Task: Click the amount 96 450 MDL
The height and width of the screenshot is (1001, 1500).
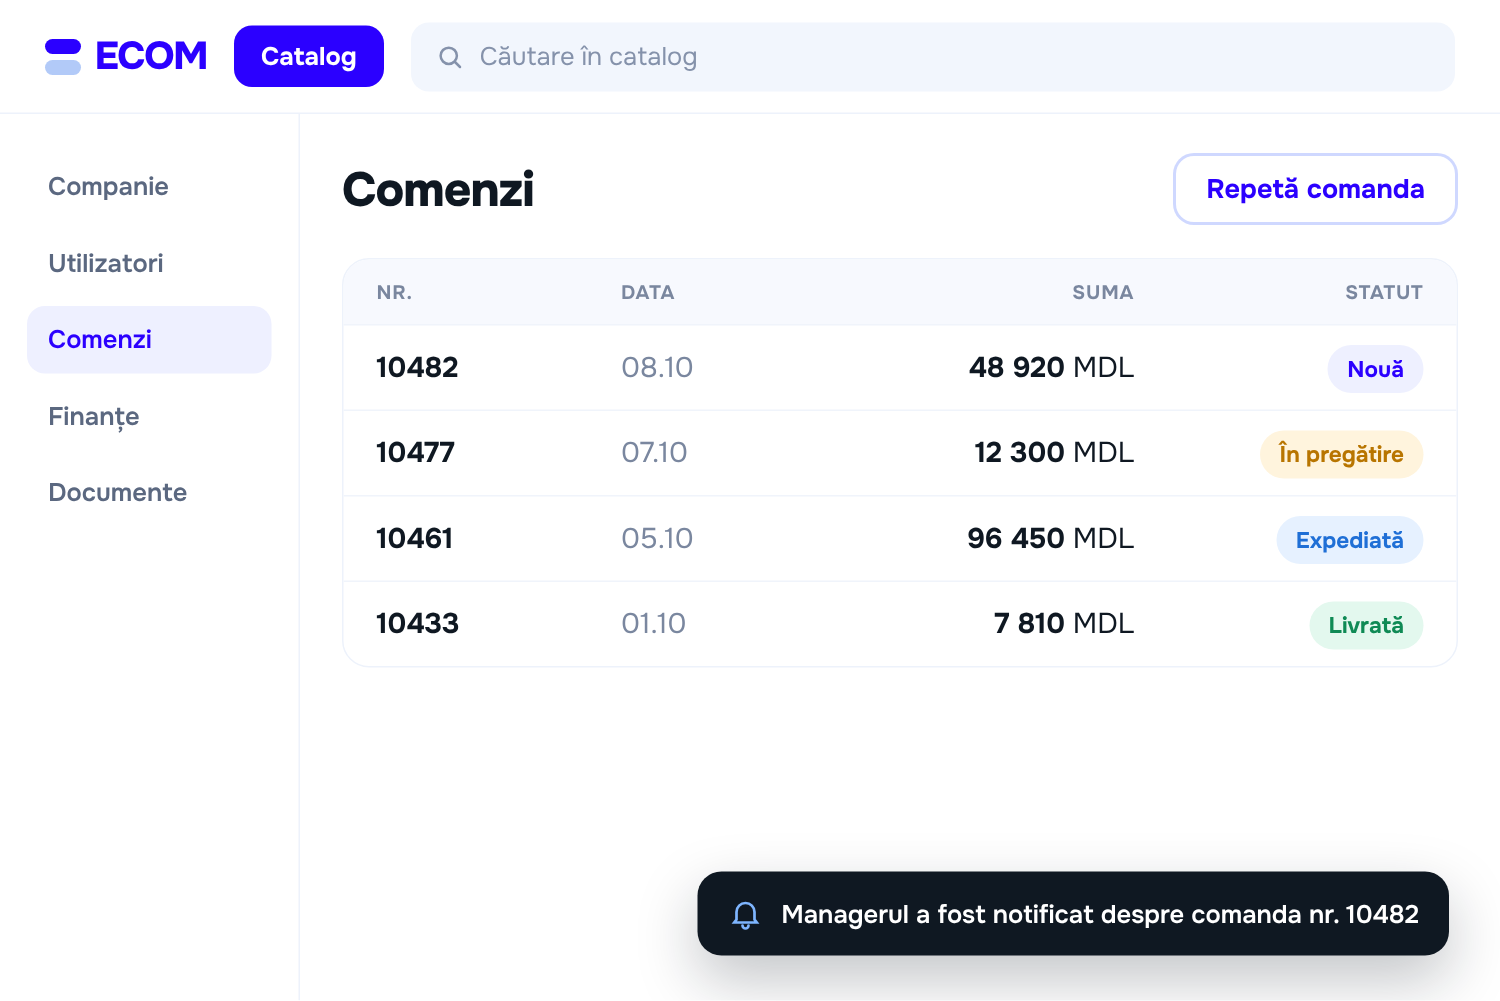Action: click(x=1050, y=539)
